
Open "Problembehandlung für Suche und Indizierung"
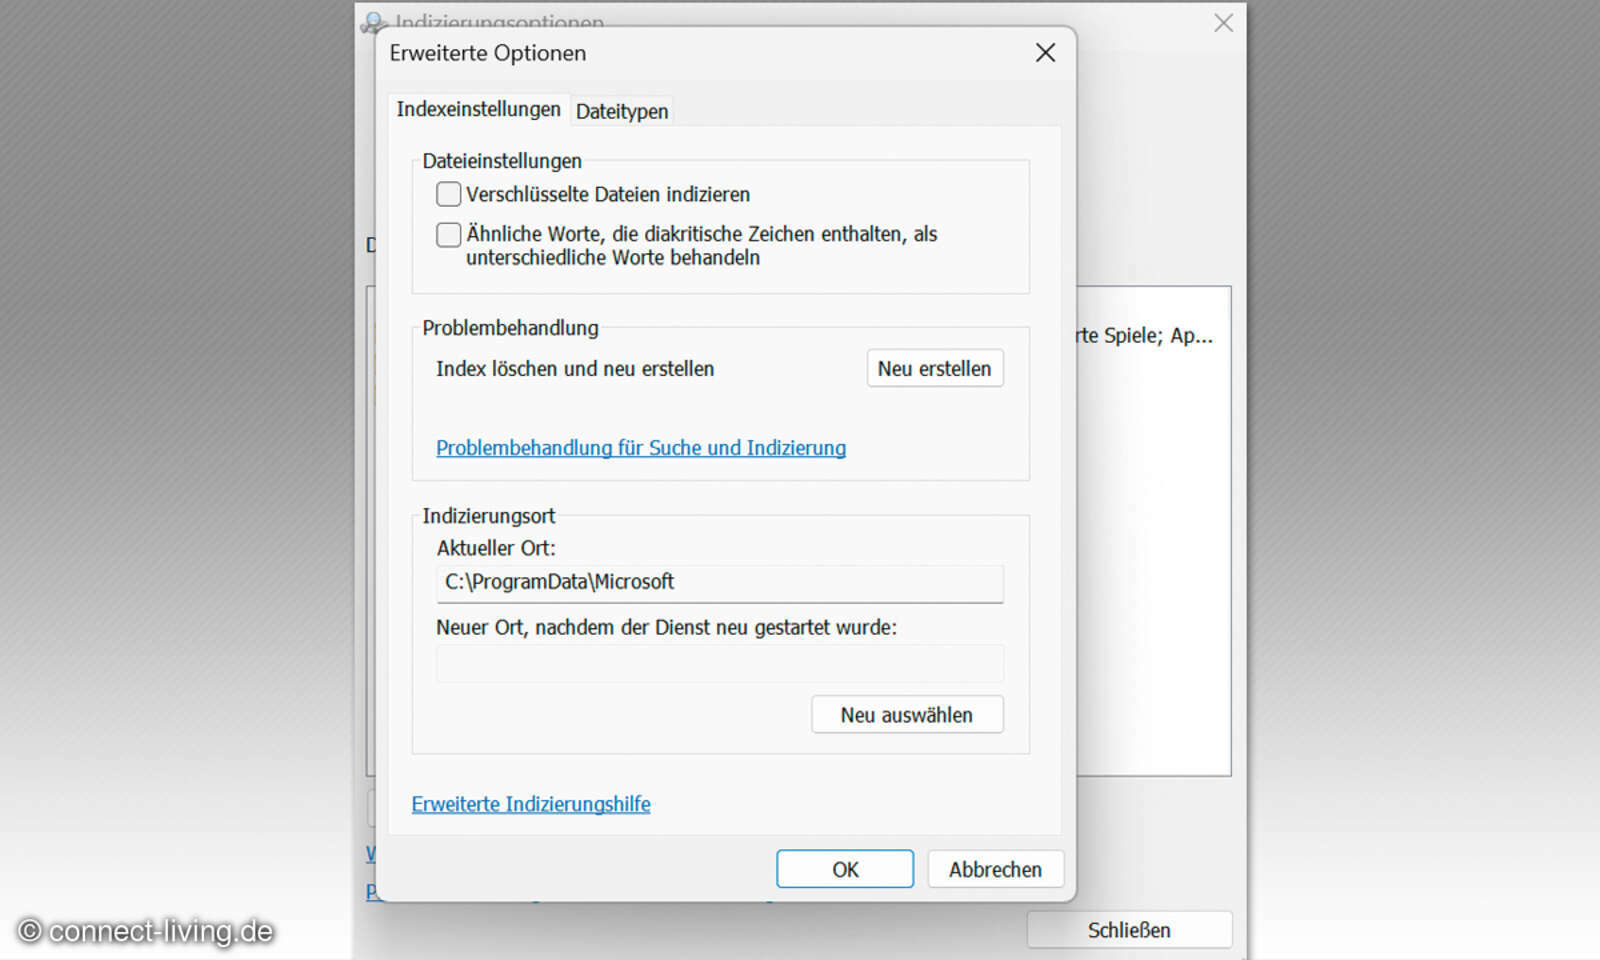[640, 448]
